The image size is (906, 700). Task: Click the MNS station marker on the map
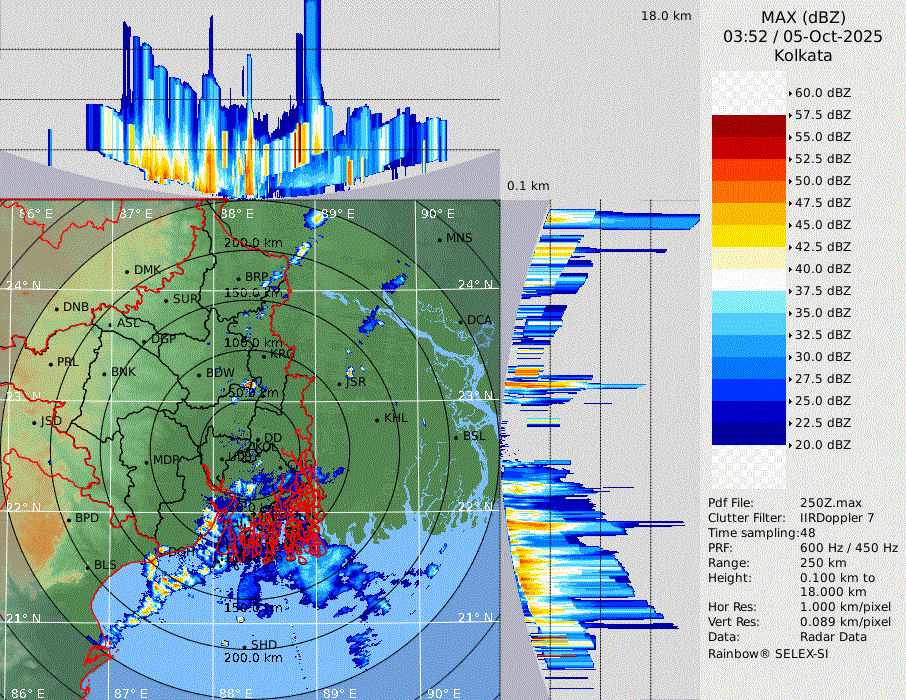[439, 239]
